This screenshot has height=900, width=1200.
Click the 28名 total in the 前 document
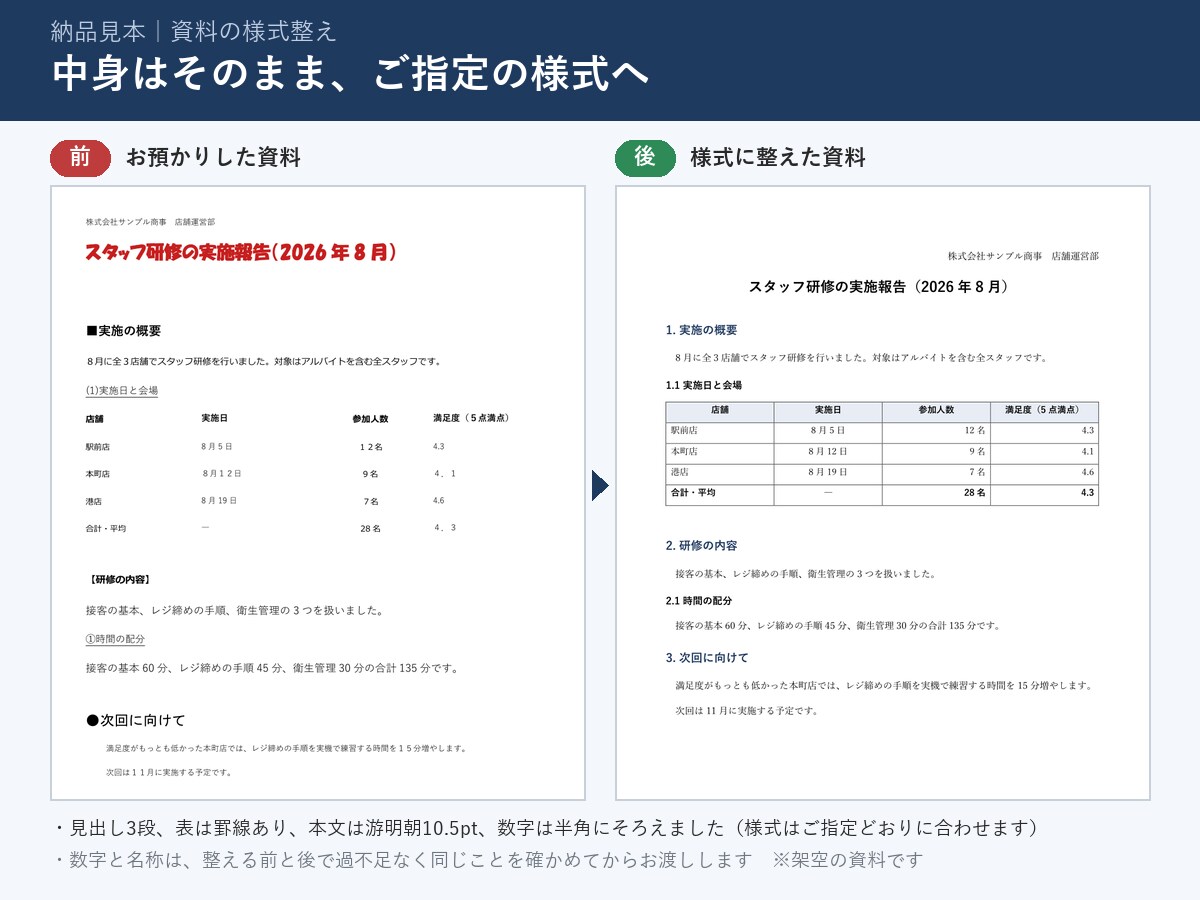click(x=370, y=528)
